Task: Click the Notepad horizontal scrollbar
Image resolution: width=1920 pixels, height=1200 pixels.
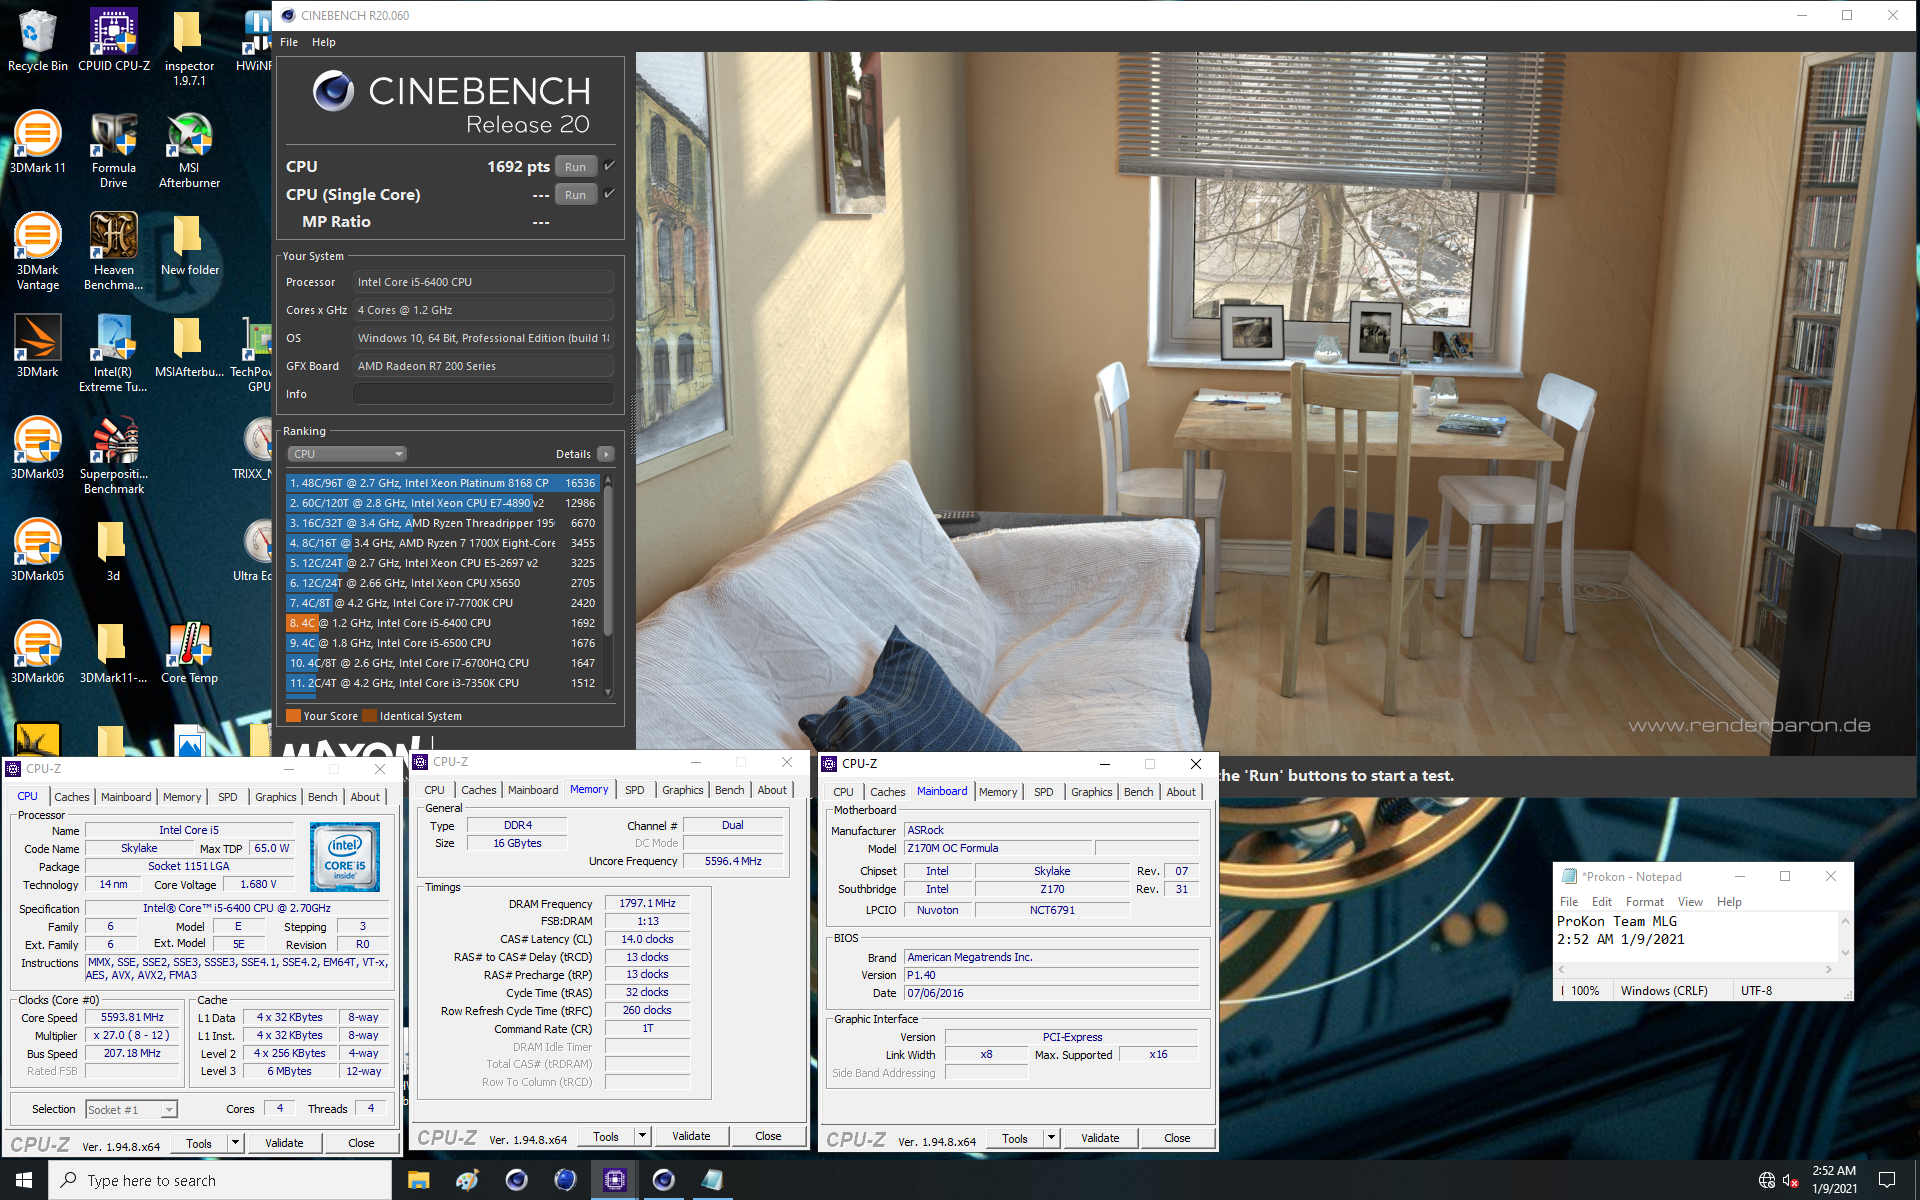Action: point(1695,970)
